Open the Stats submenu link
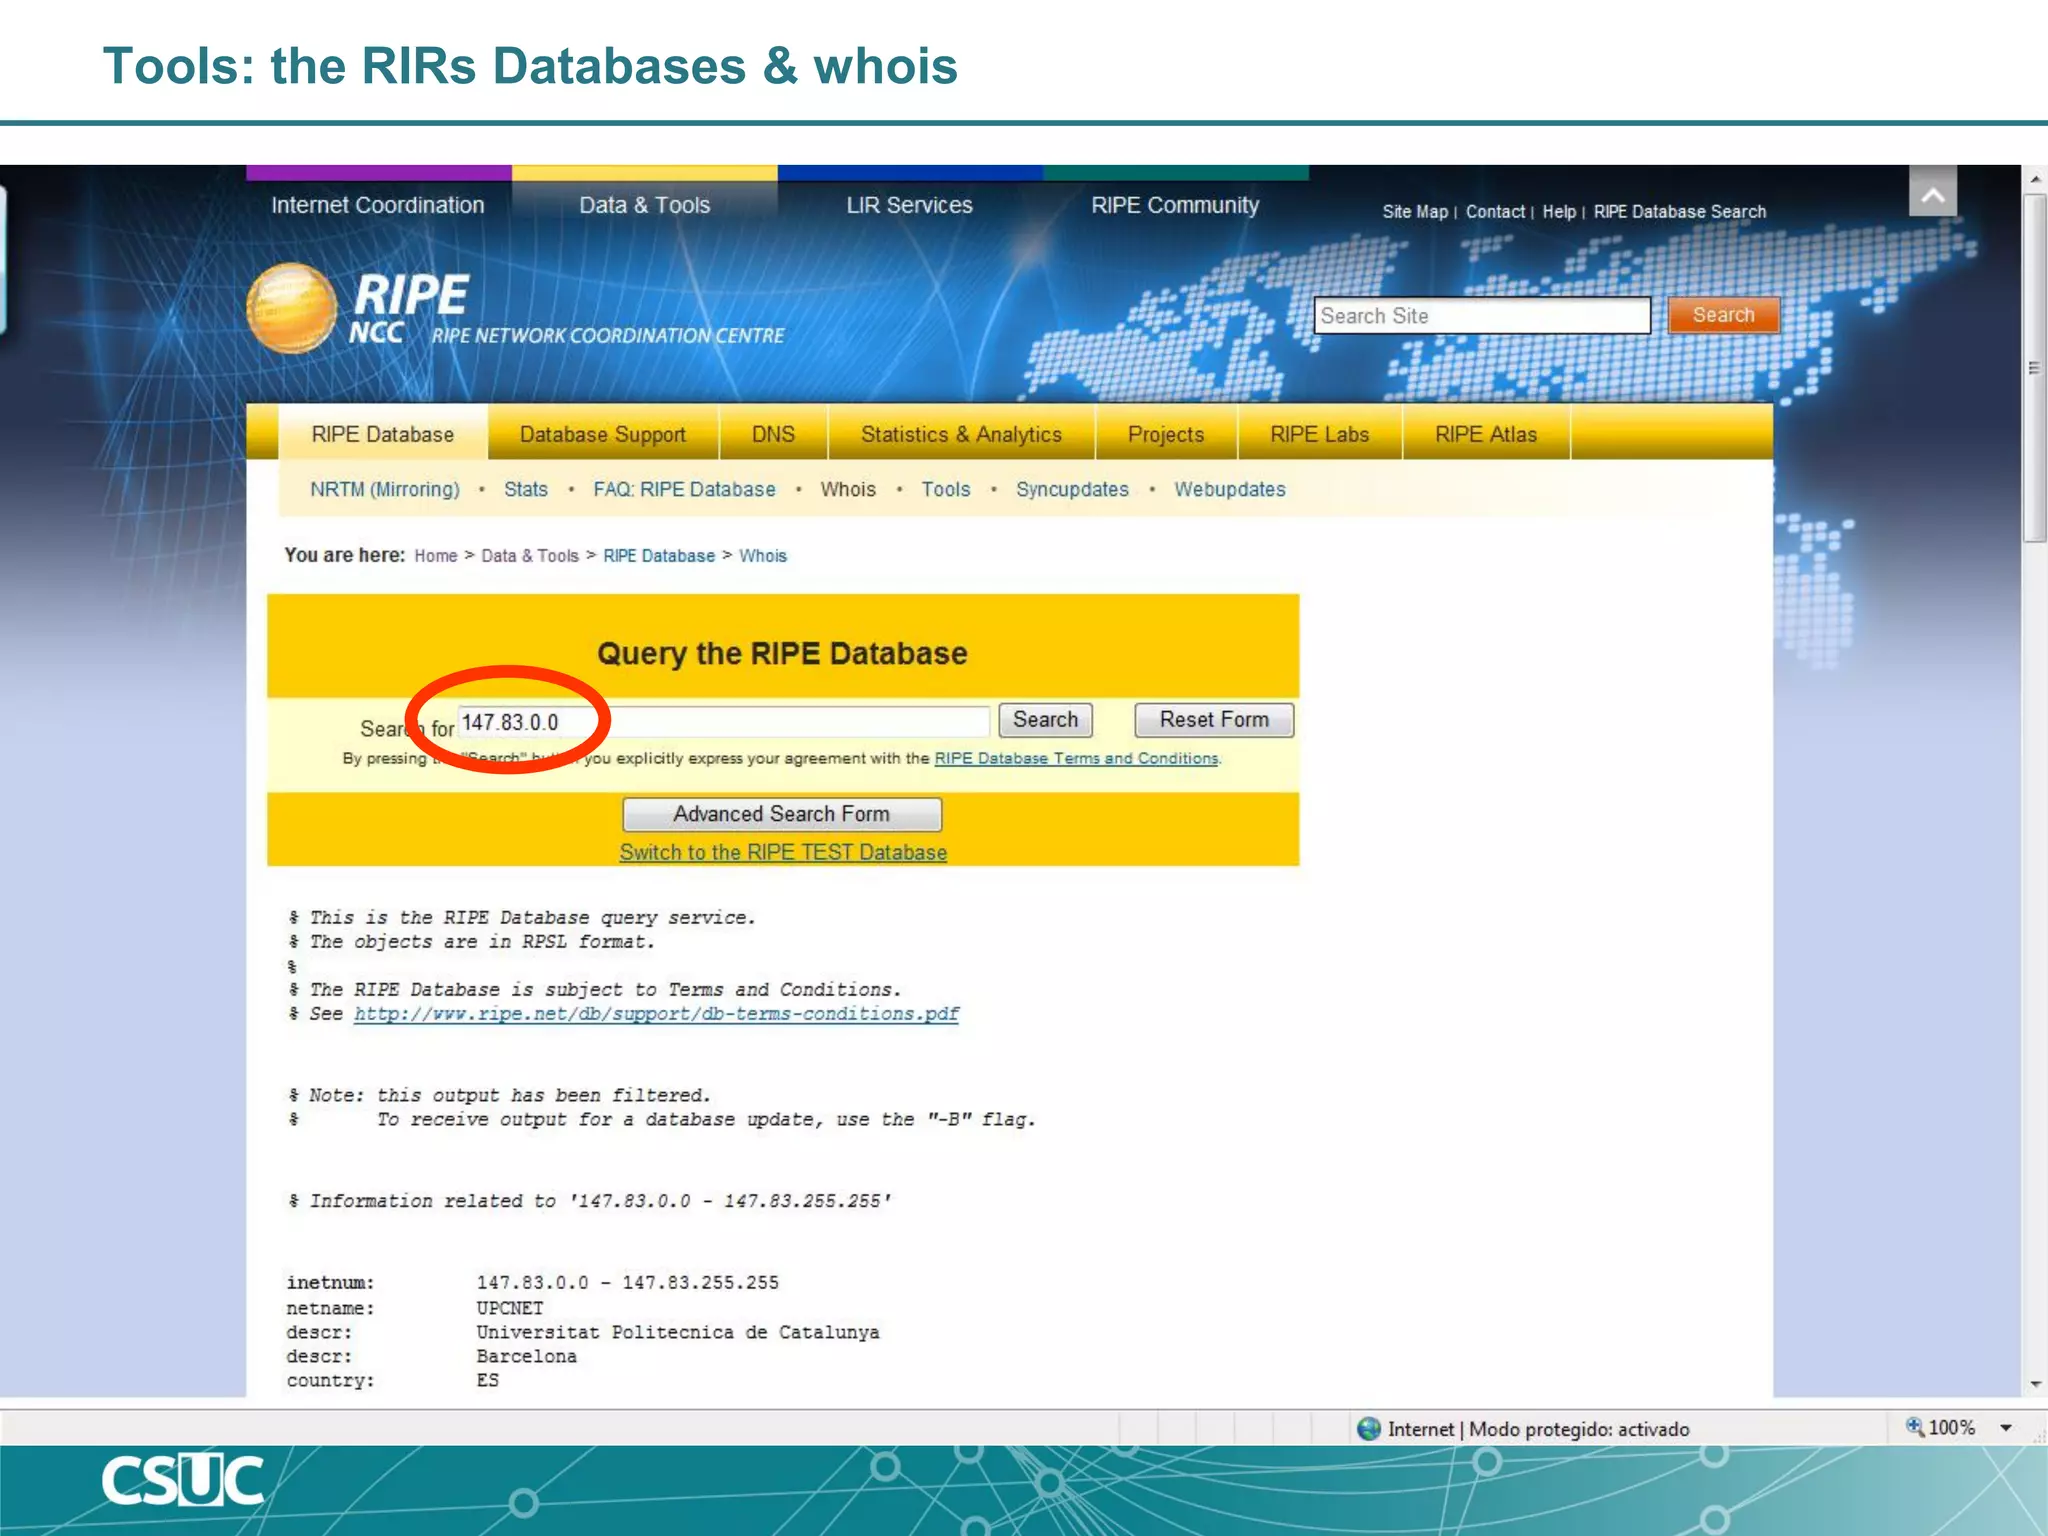Image resolution: width=2048 pixels, height=1536 pixels. pos(526,489)
